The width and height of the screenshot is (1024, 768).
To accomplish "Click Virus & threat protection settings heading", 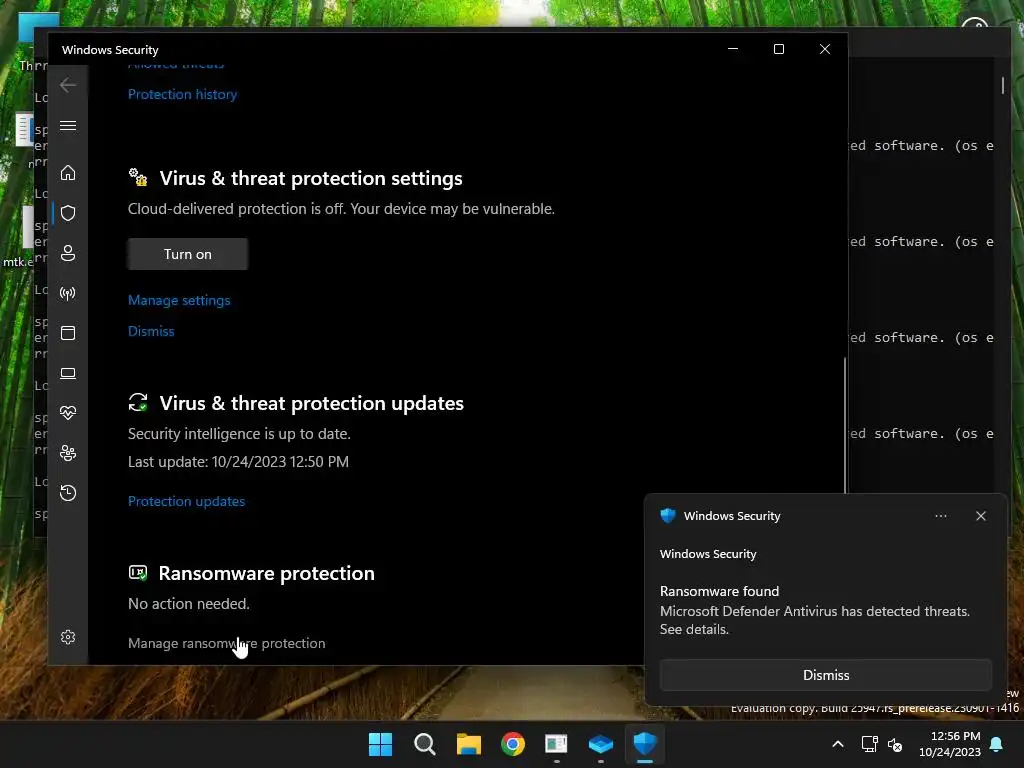I will pyautogui.click(x=311, y=178).
